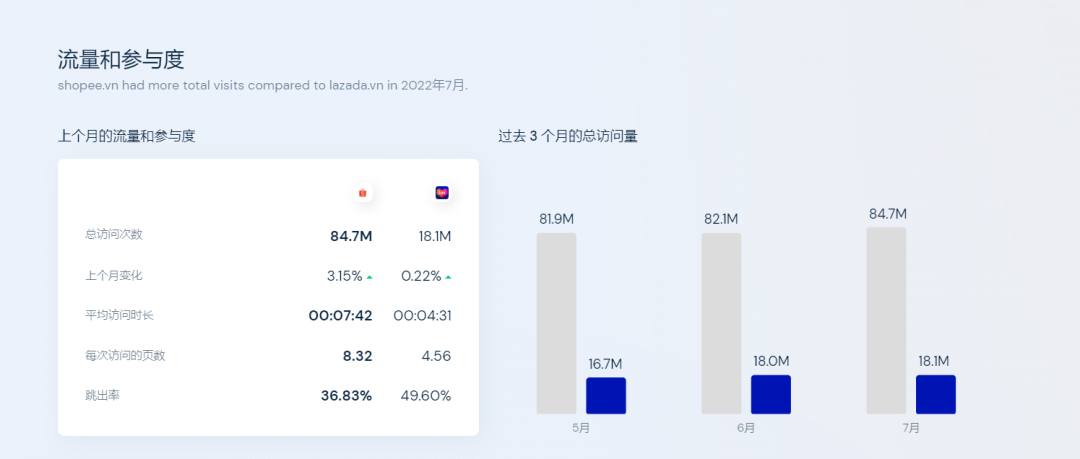Select the shopee.vn comparison summary sentence

[x=262, y=86]
